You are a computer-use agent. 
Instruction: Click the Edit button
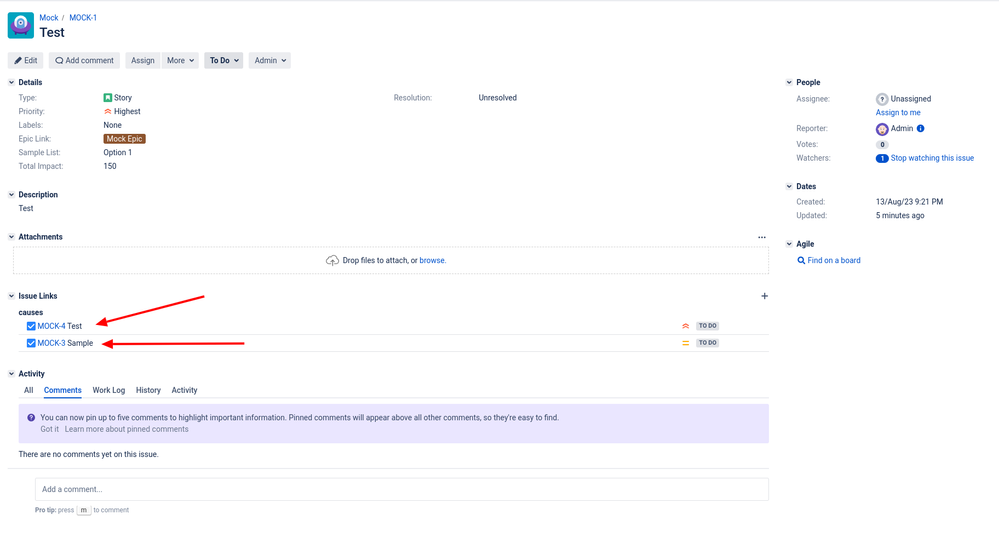pyautogui.click(x=25, y=61)
